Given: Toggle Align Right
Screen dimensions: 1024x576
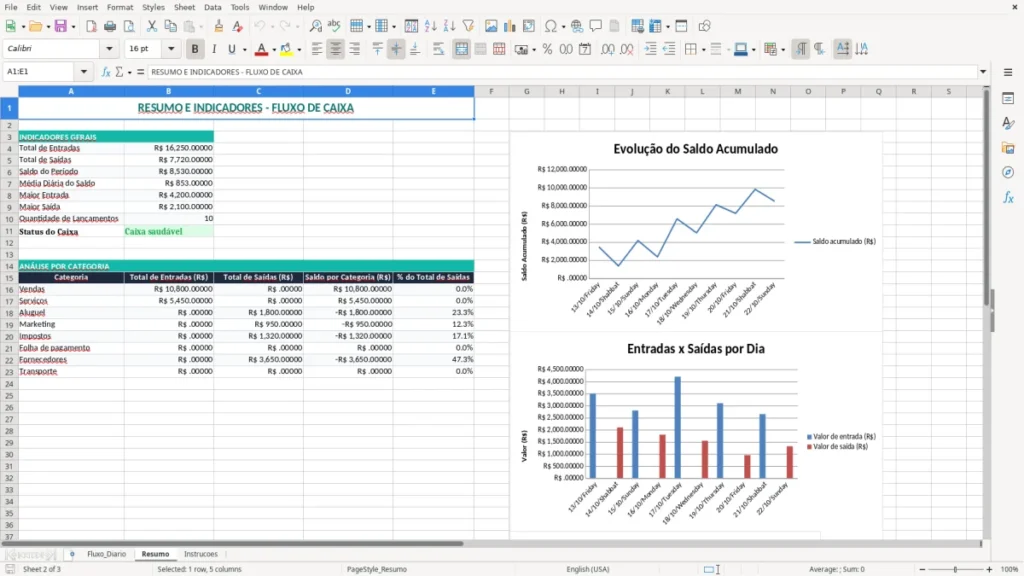Looking at the screenshot, I should click(355, 49).
